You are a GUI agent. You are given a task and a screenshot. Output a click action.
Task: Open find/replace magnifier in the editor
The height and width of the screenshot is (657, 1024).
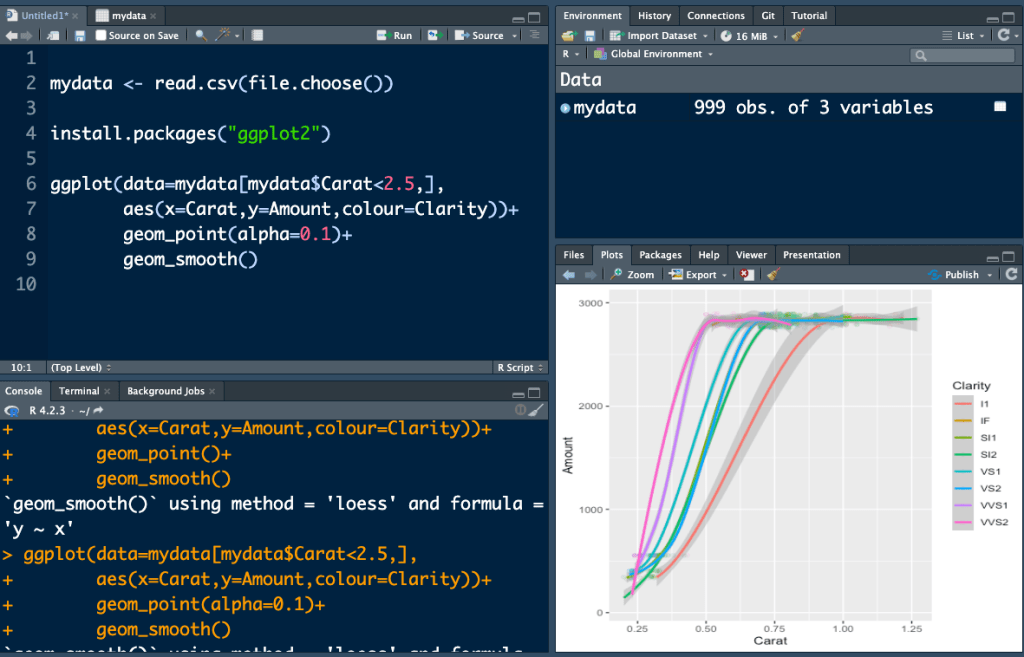[x=201, y=35]
